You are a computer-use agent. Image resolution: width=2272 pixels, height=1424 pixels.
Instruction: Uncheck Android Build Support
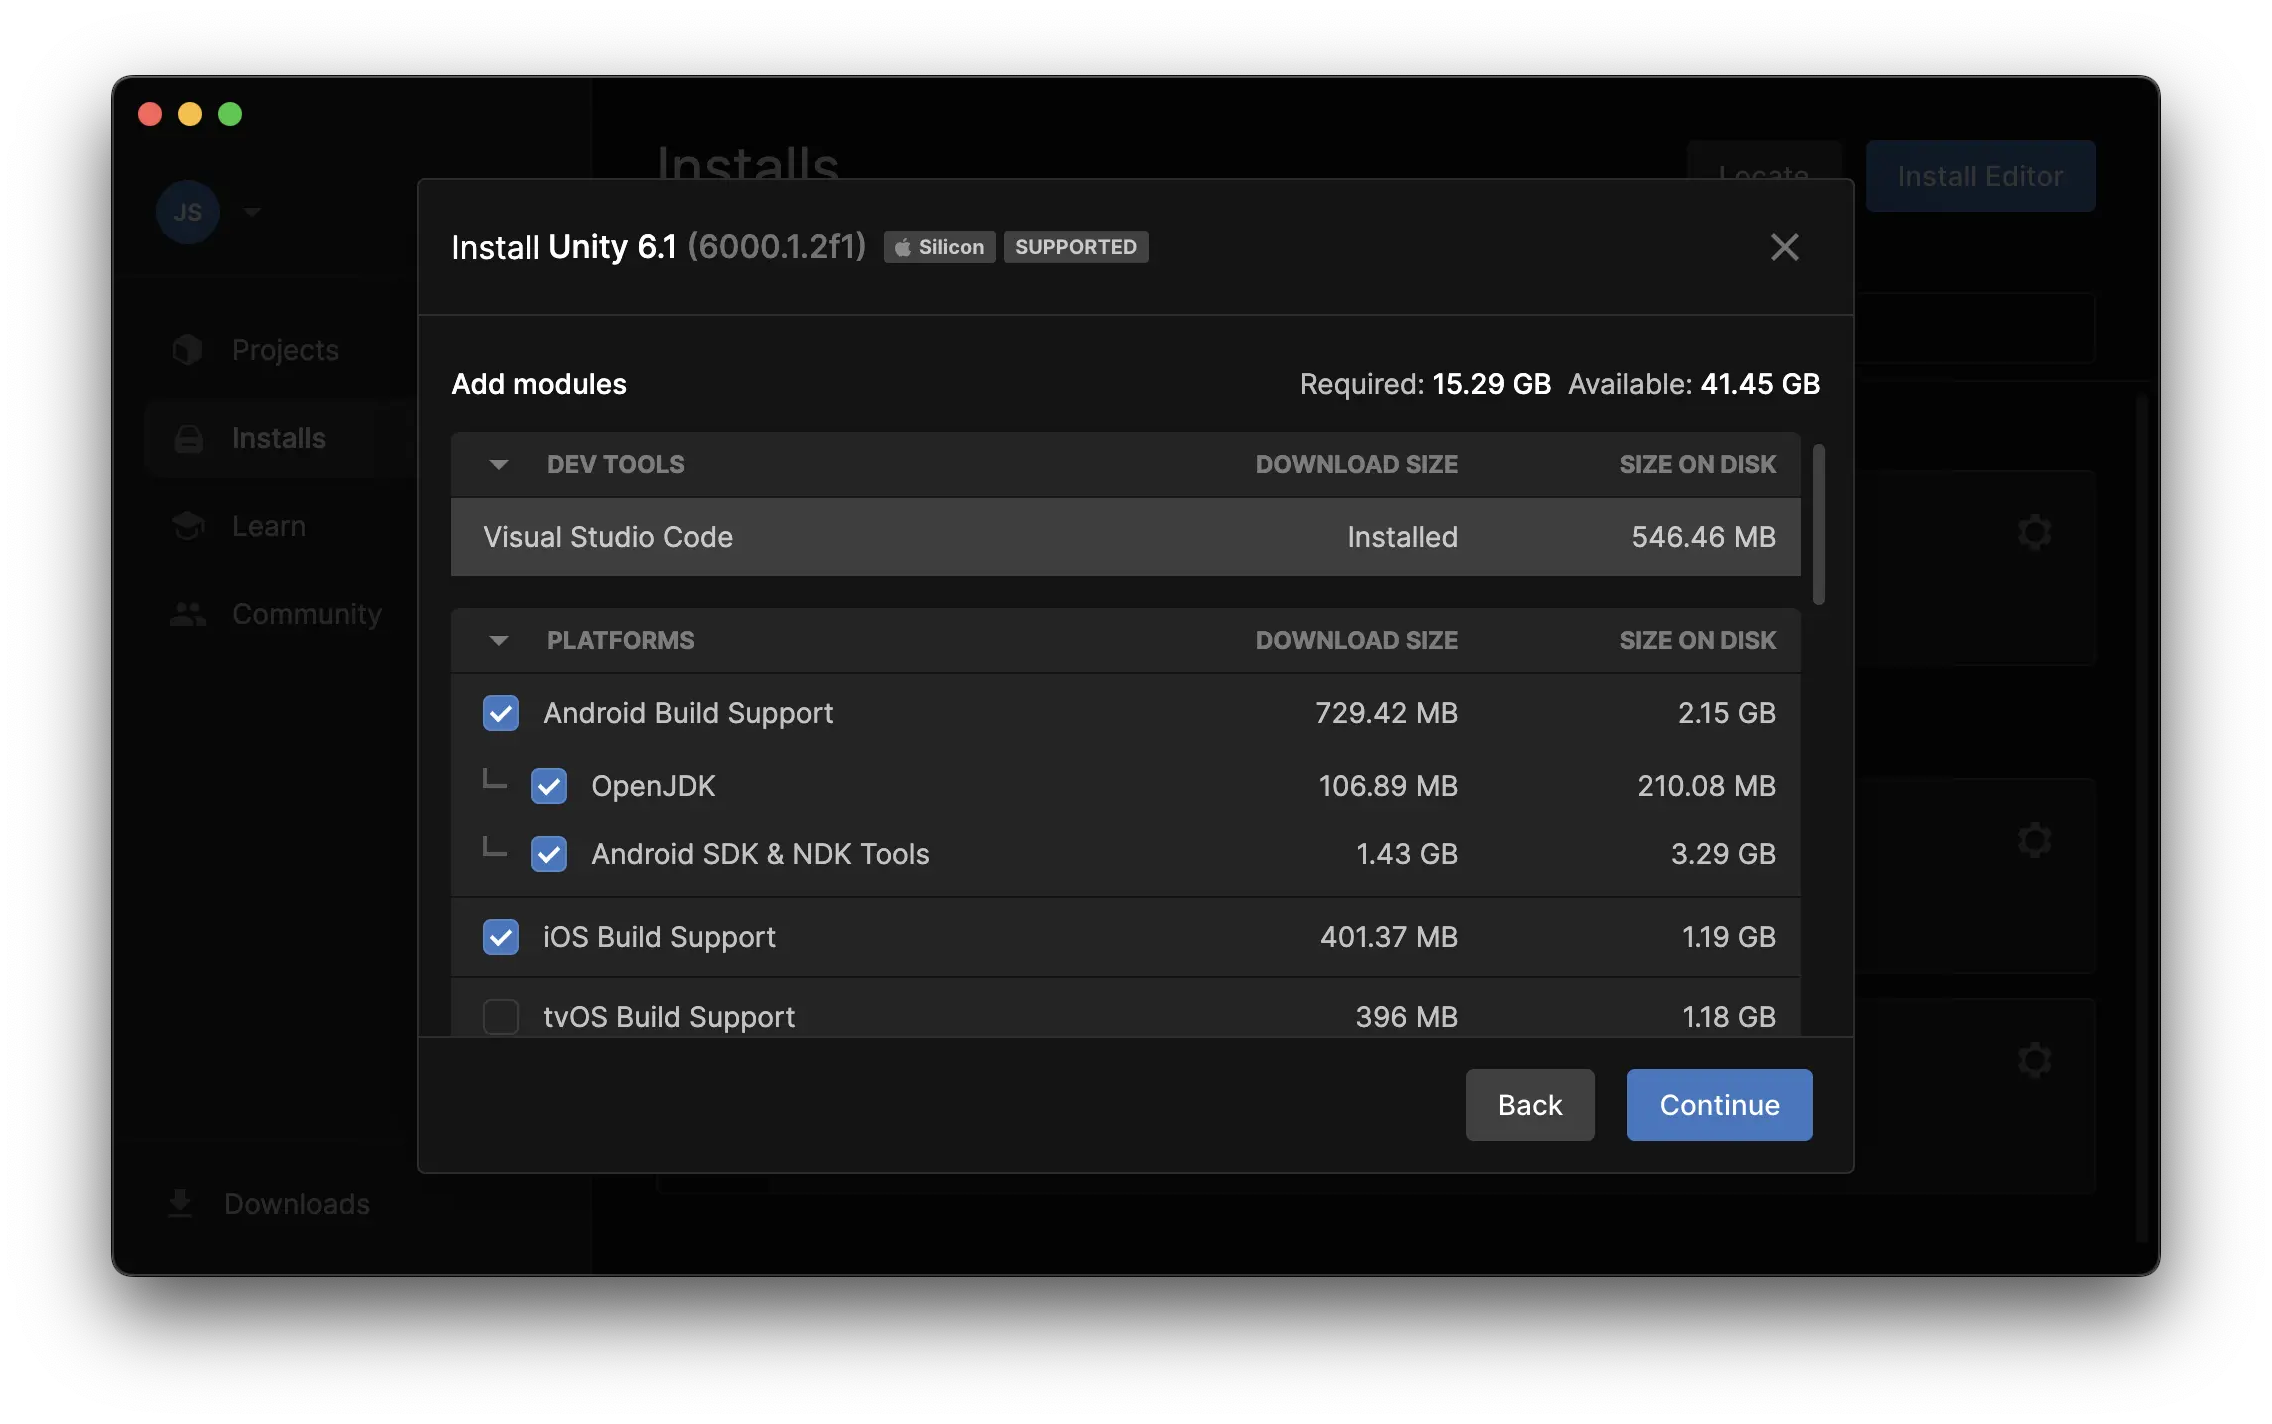(501, 713)
